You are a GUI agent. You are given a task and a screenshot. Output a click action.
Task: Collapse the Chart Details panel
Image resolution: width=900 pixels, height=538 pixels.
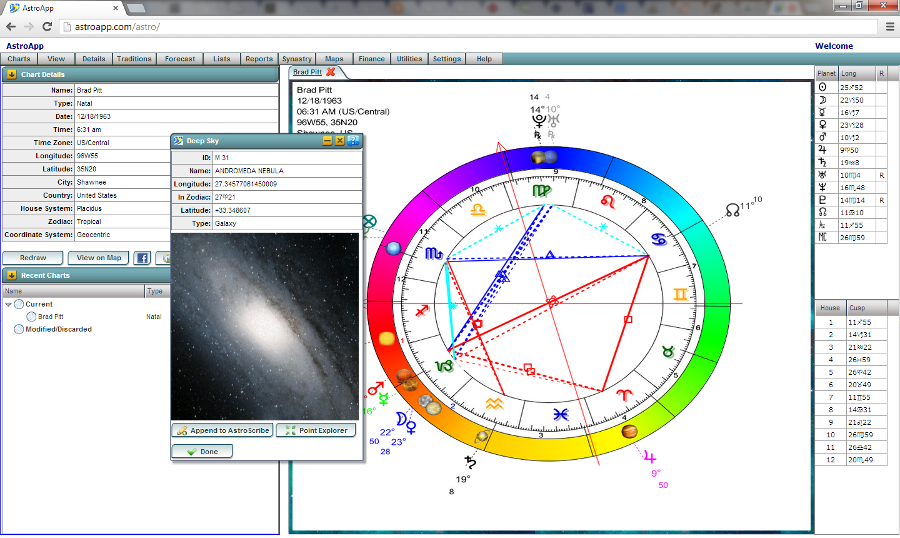[x=11, y=74]
